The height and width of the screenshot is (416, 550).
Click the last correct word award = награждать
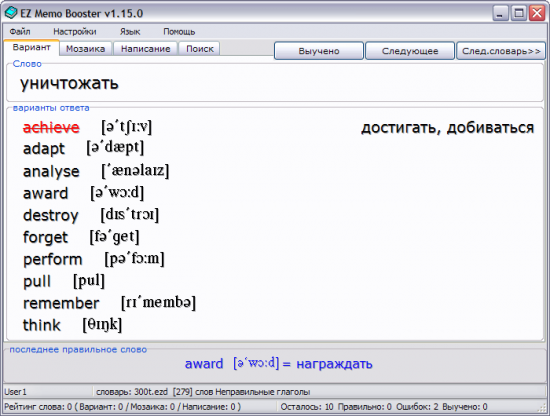click(x=279, y=364)
